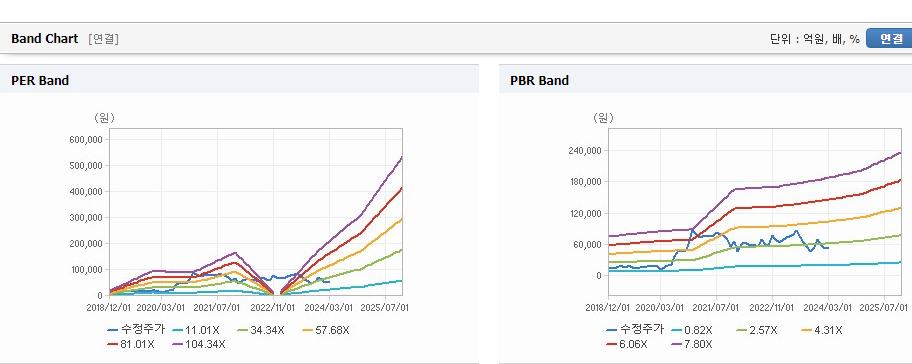Toggle 104.34X legend series

coord(199,344)
